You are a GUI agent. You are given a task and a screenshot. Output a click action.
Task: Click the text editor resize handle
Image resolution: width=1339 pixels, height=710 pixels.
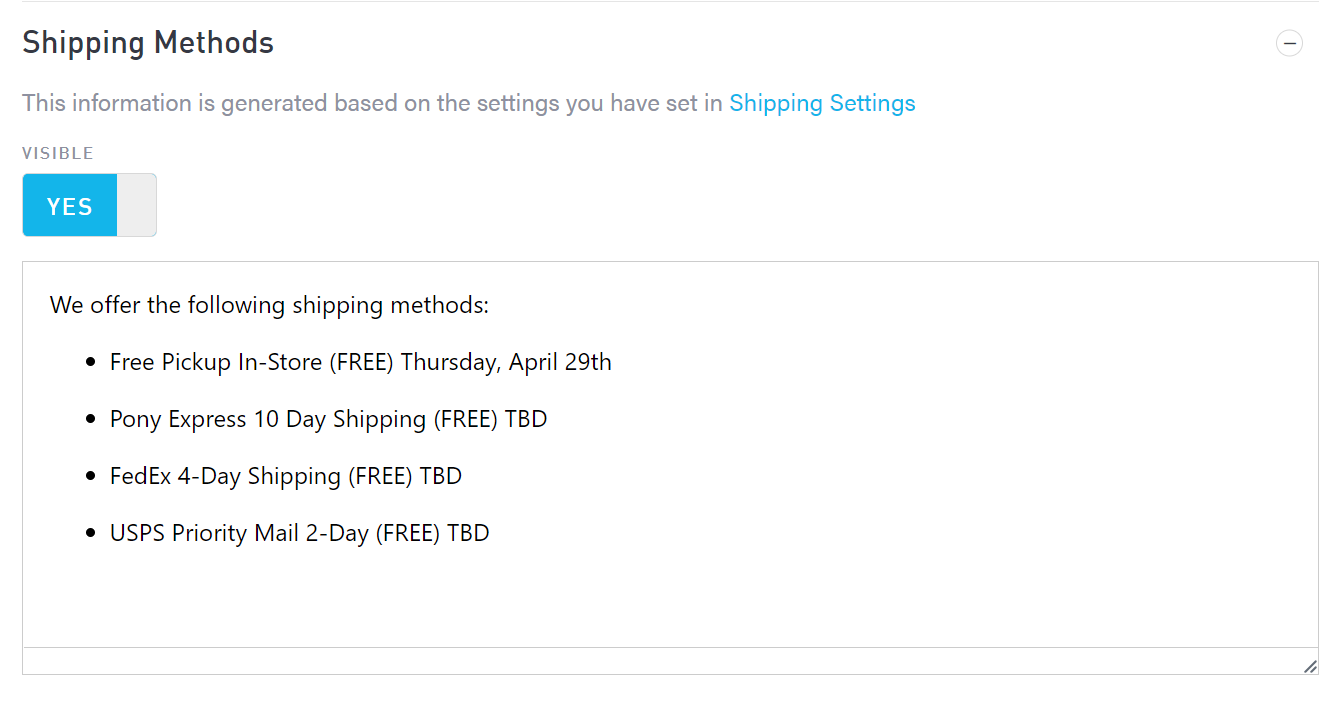(x=1309, y=666)
